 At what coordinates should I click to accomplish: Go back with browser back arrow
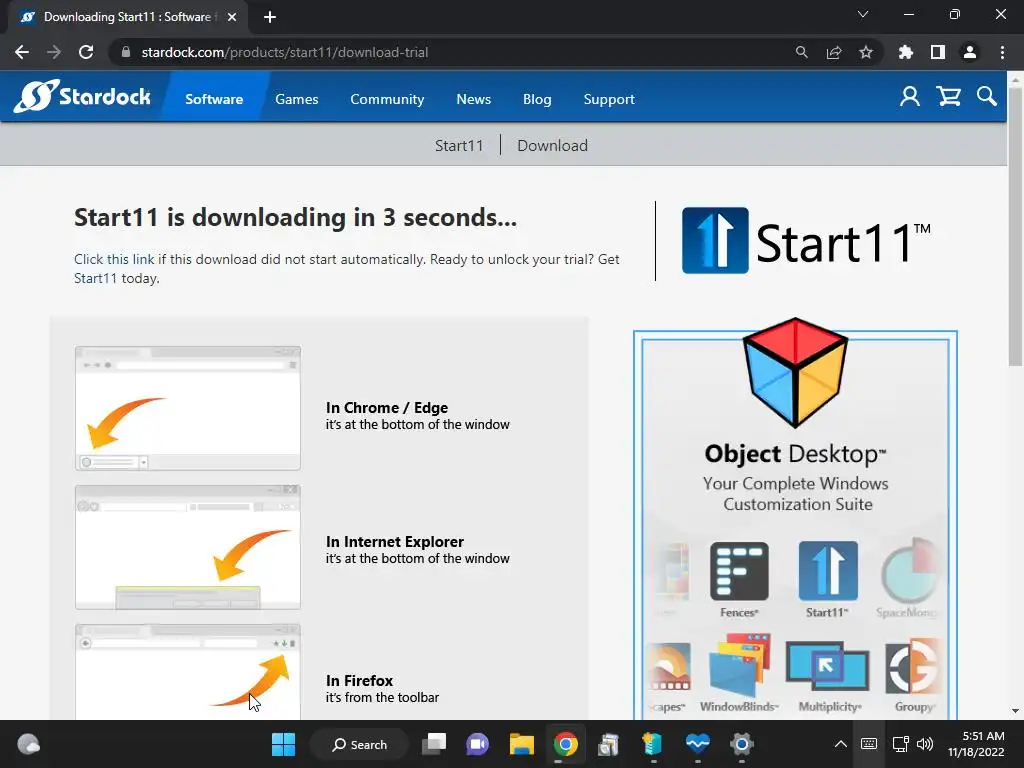(x=22, y=52)
